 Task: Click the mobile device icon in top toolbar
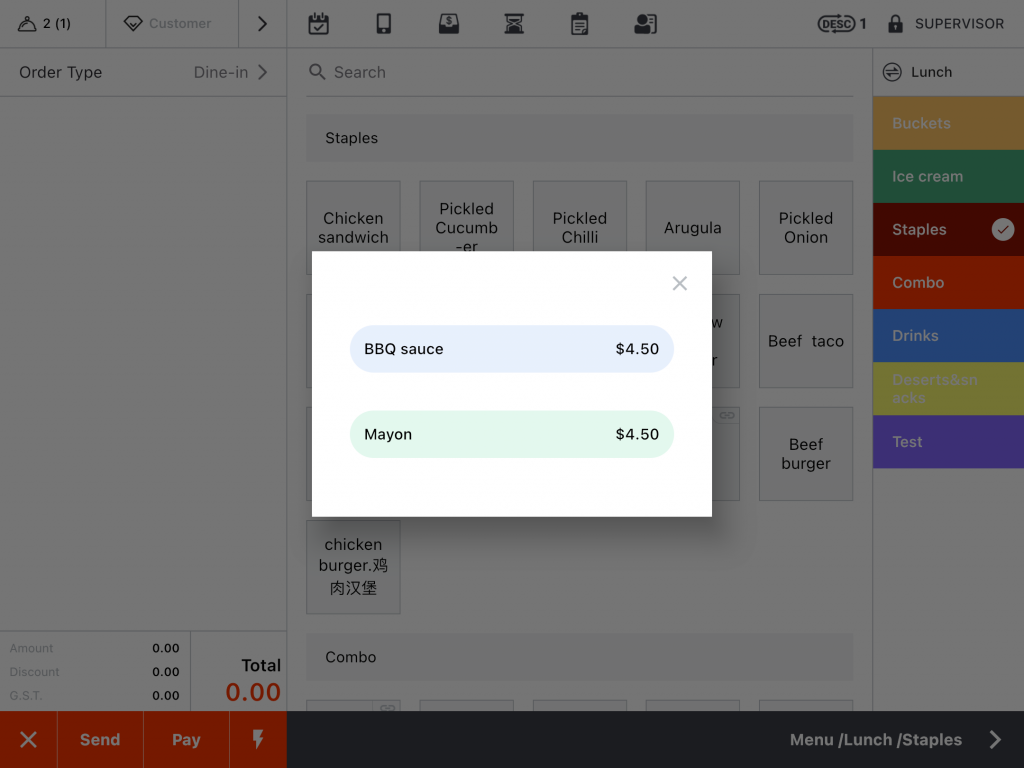point(384,24)
